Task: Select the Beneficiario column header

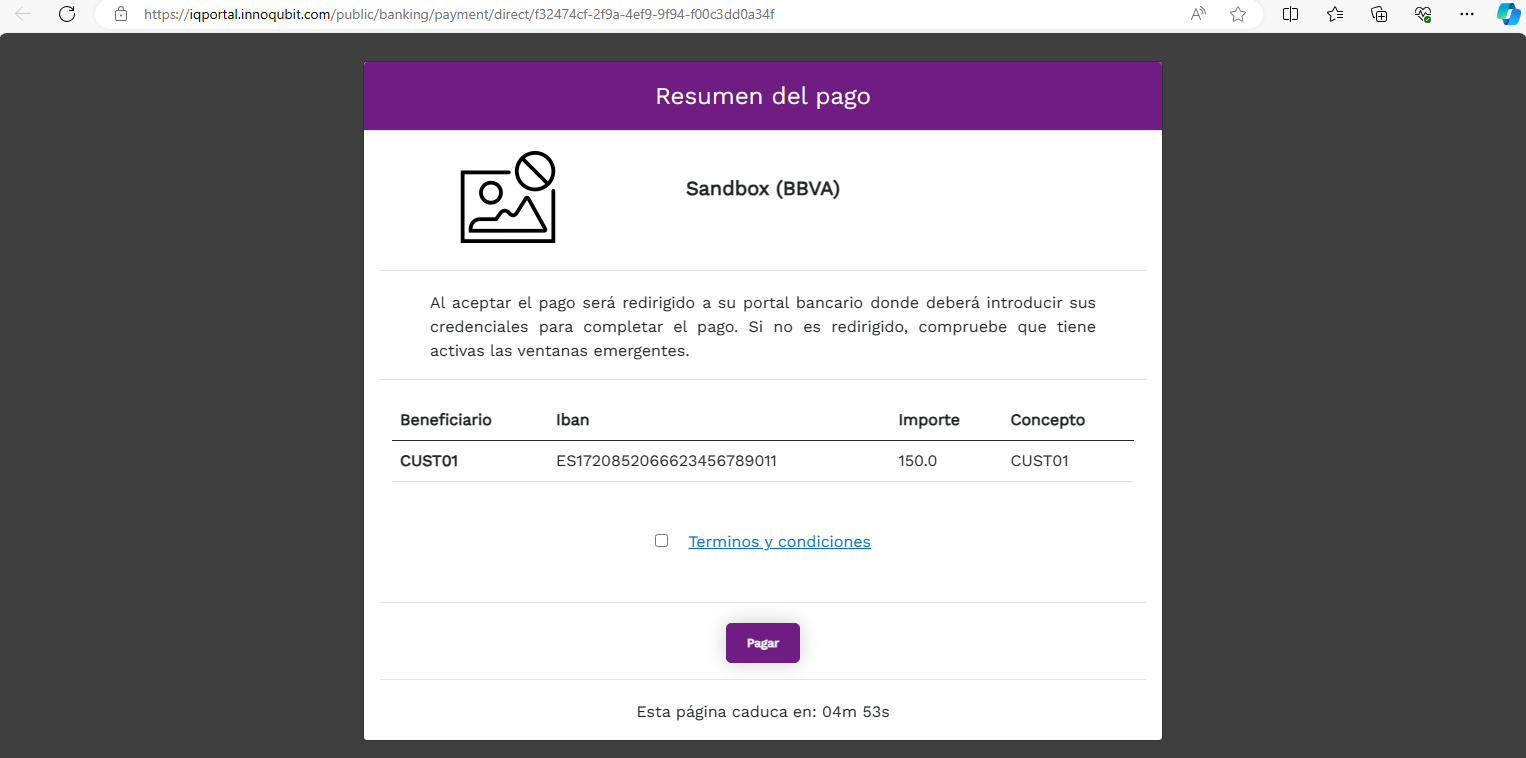Action: [x=445, y=420]
